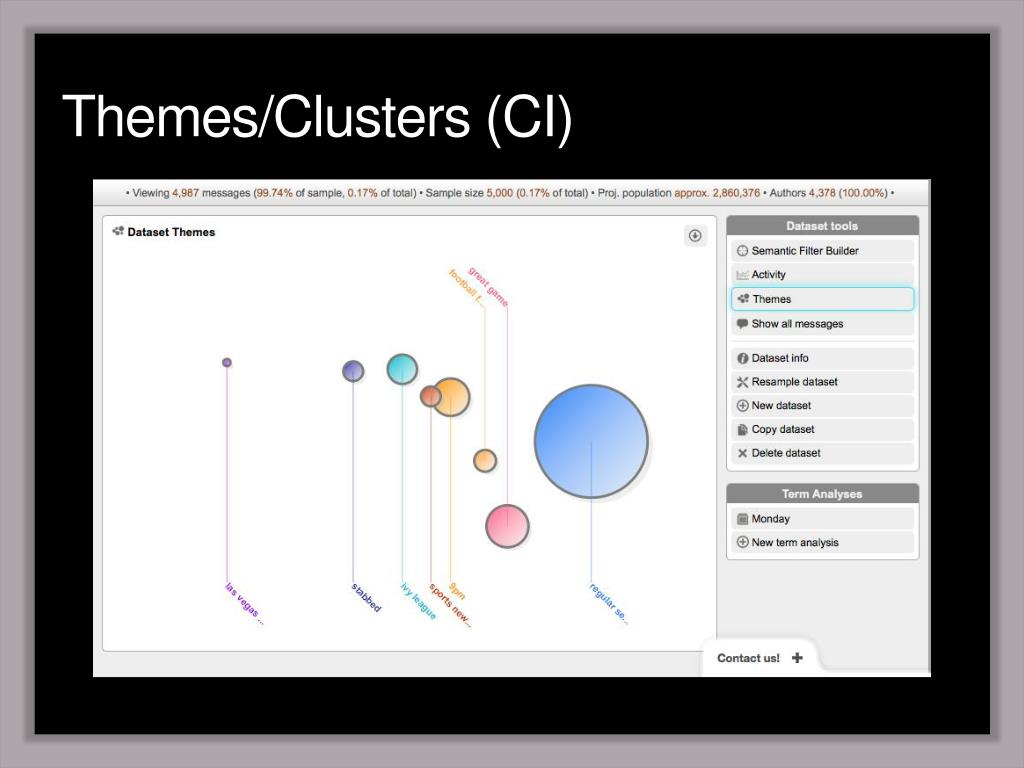Click the tools icon for Resample dataset
The width and height of the screenshot is (1024, 768).
tap(742, 382)
